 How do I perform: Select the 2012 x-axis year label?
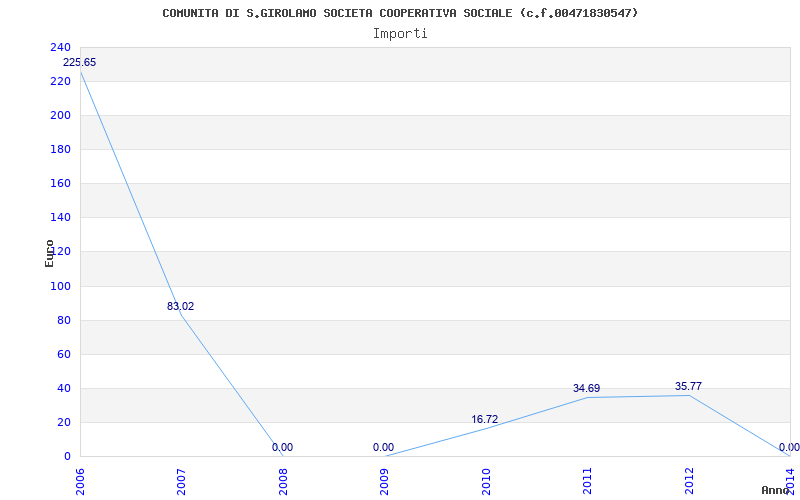click(x=689, y=481)
